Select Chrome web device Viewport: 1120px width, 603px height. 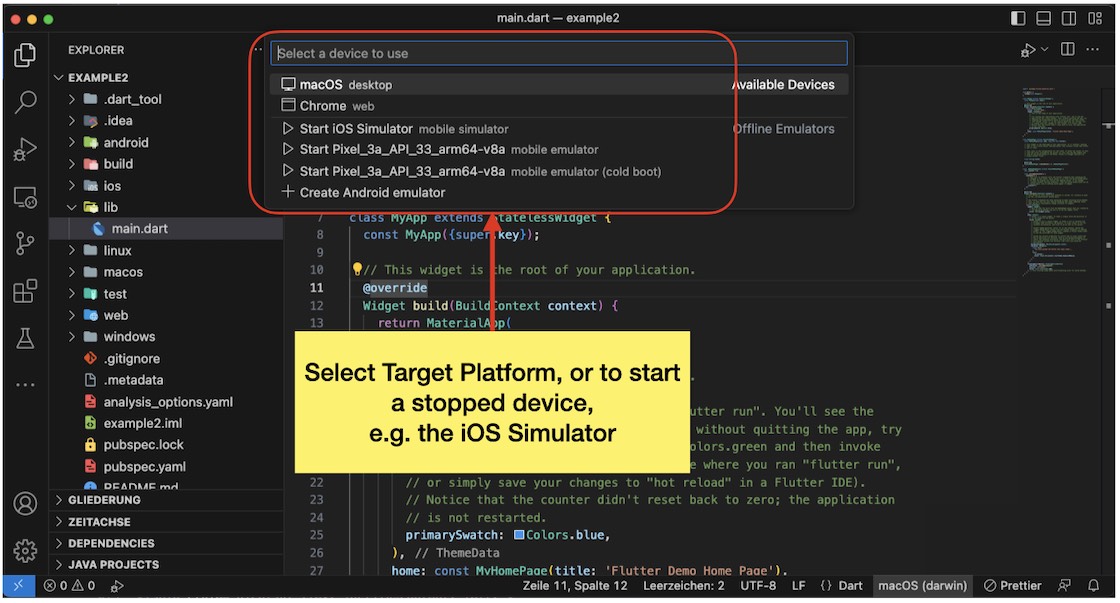coord(559,106)
